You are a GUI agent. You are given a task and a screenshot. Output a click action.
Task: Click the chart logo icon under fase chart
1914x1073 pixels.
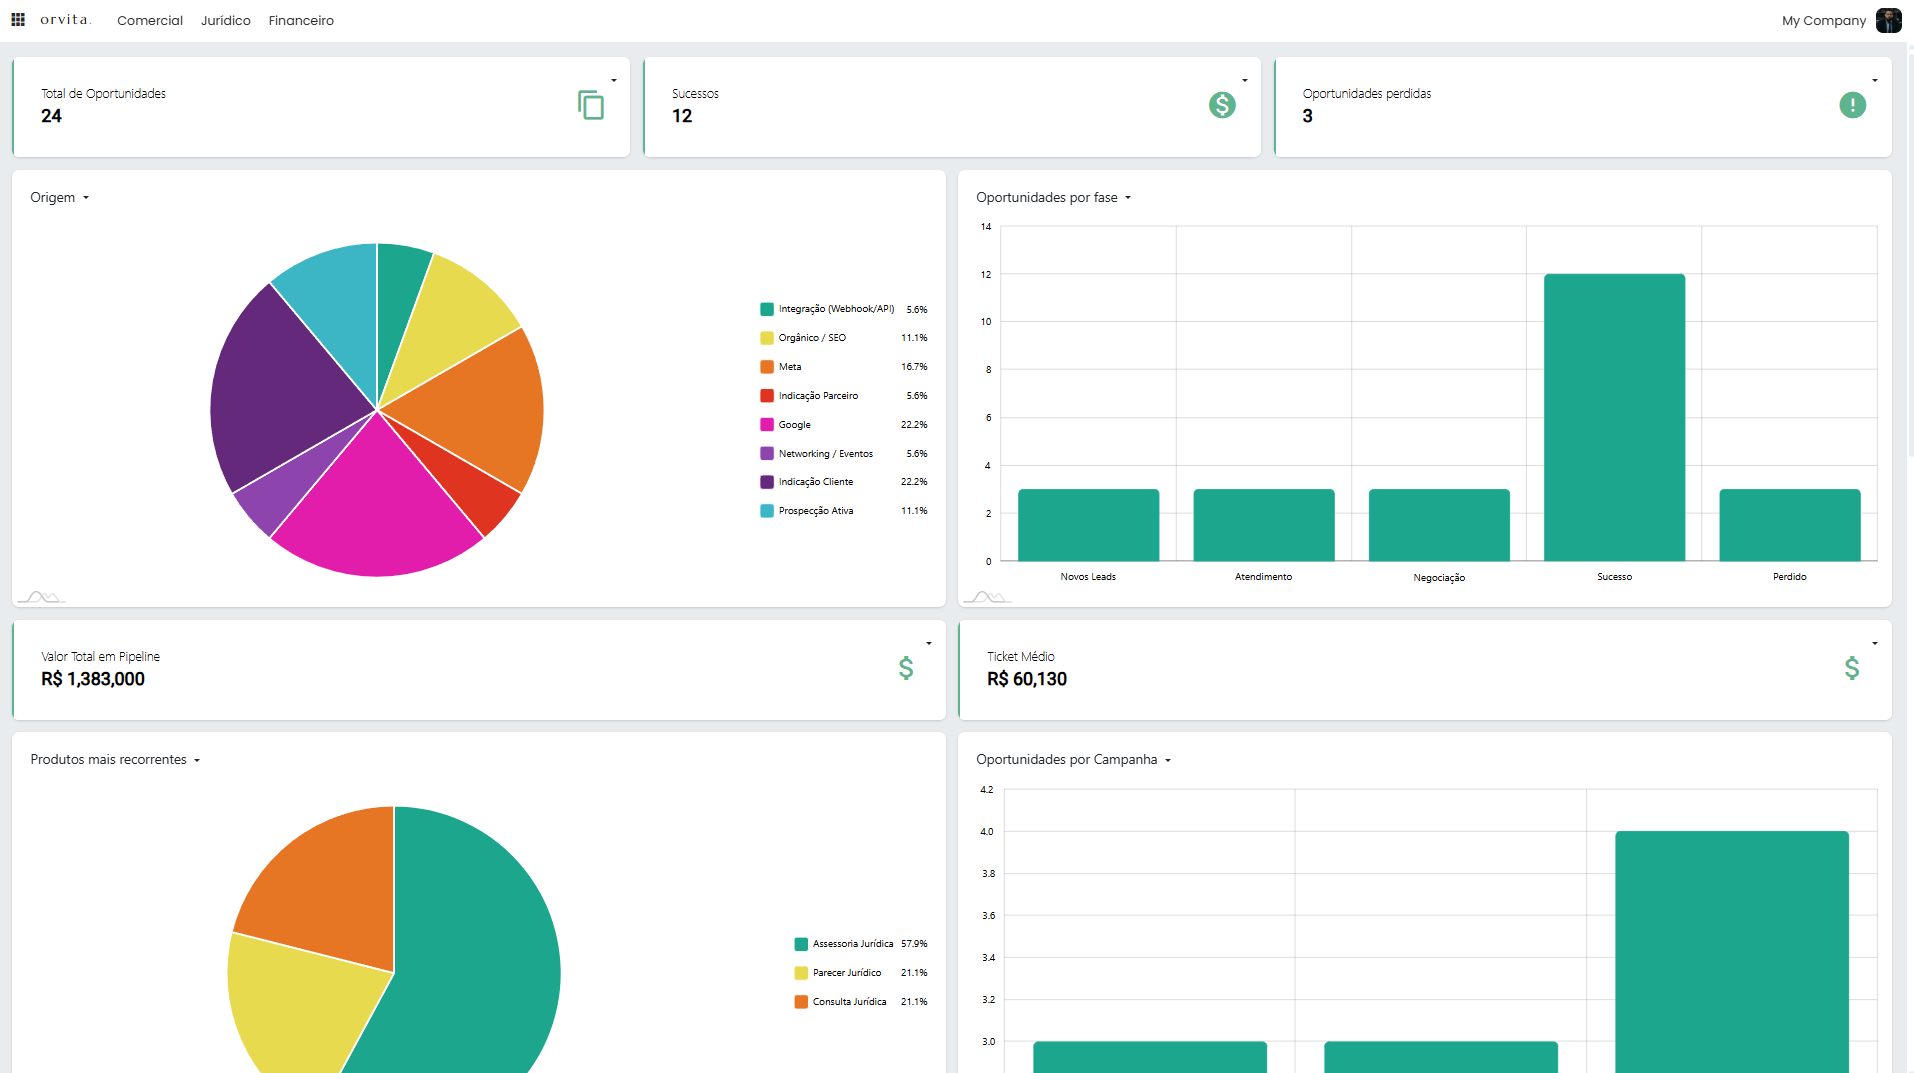[x=988, y=597]
